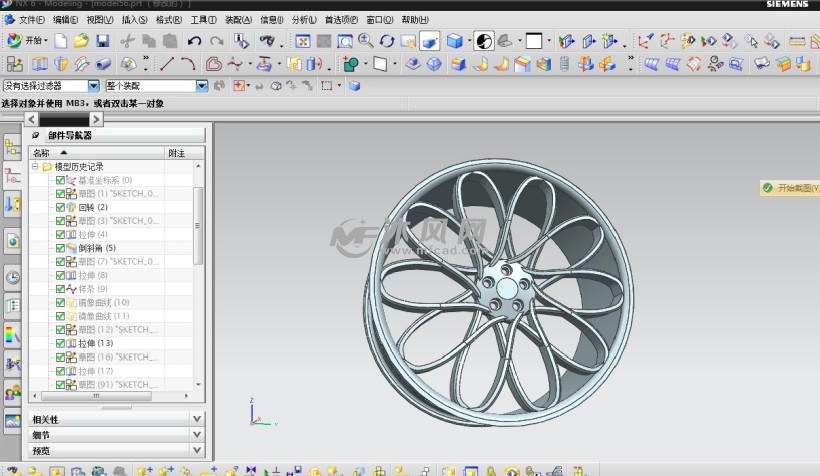Toggle the checkbox for 拉伸 (8)
Viewport: 820px width, 476px height.
60,275
